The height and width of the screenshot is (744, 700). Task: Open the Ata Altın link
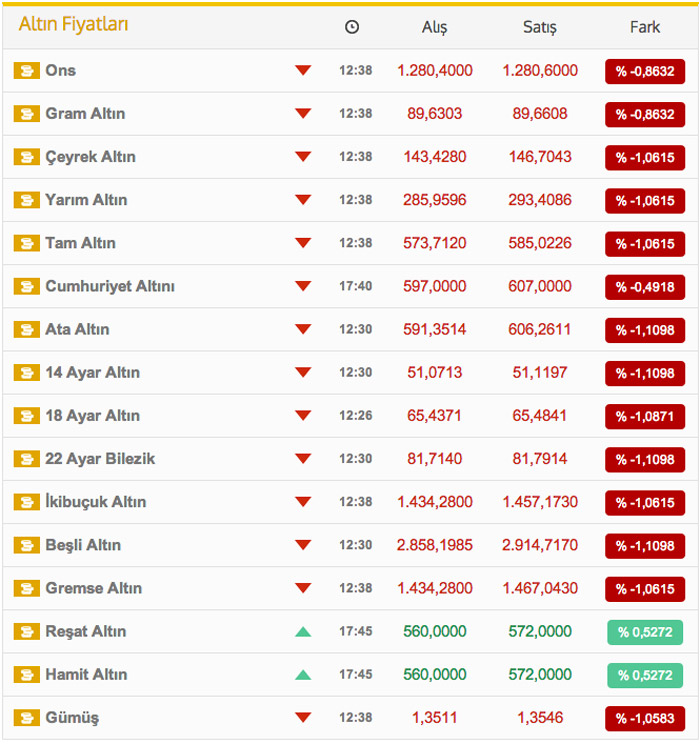(77, 330)
